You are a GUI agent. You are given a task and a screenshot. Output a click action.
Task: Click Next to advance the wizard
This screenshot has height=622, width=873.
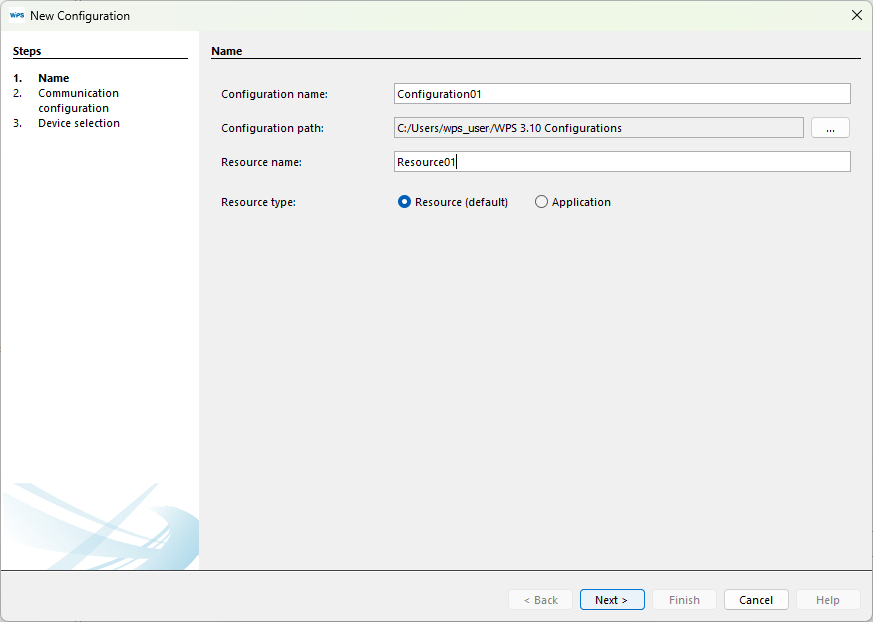[612, 599]
